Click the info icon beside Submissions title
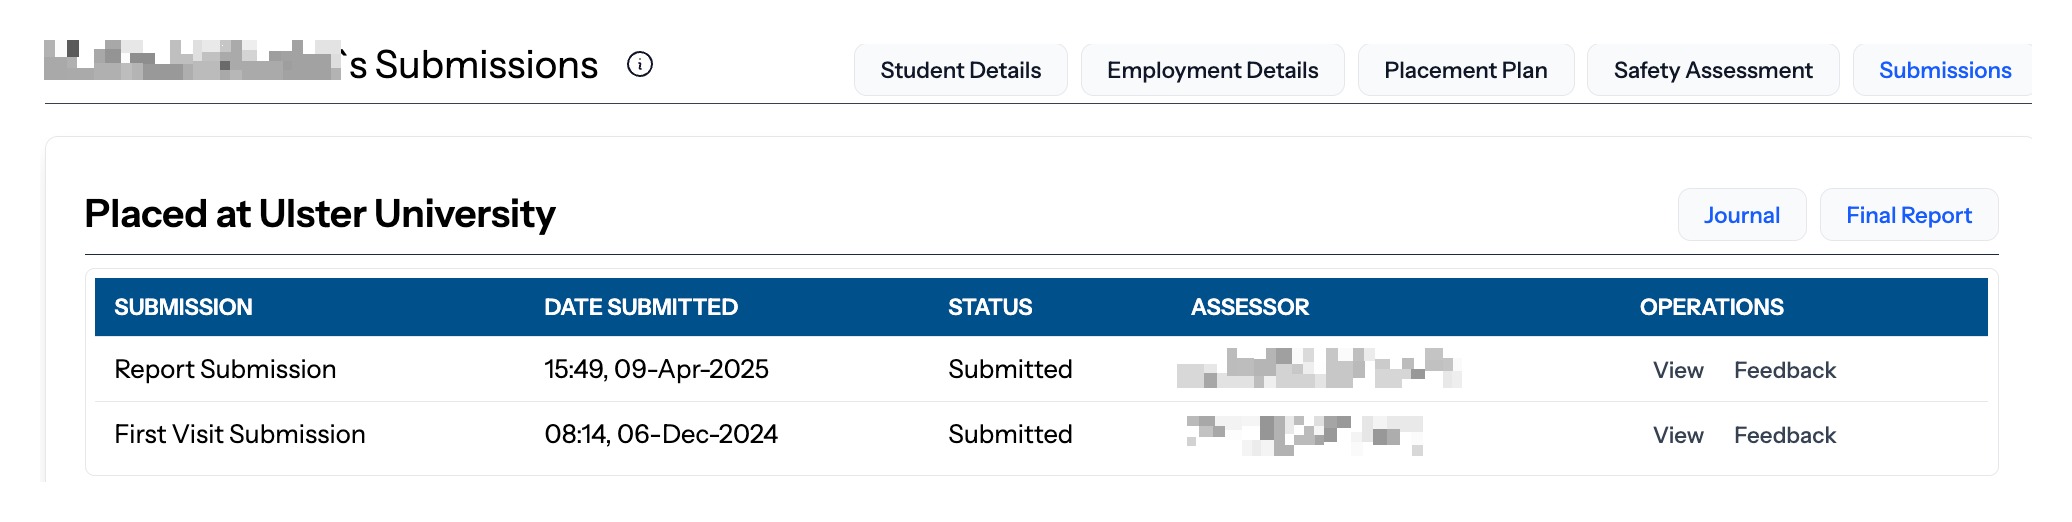The image size is (2072, 522). click(640, 65)
